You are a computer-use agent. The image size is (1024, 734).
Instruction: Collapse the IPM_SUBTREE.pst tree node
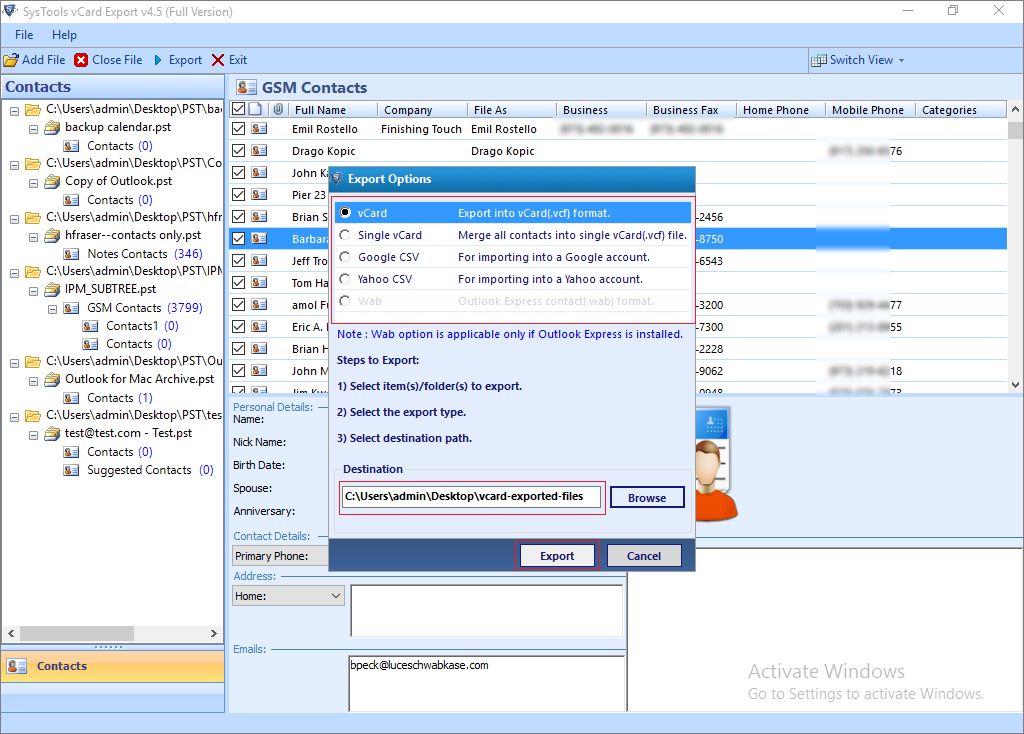coord(33,291)
